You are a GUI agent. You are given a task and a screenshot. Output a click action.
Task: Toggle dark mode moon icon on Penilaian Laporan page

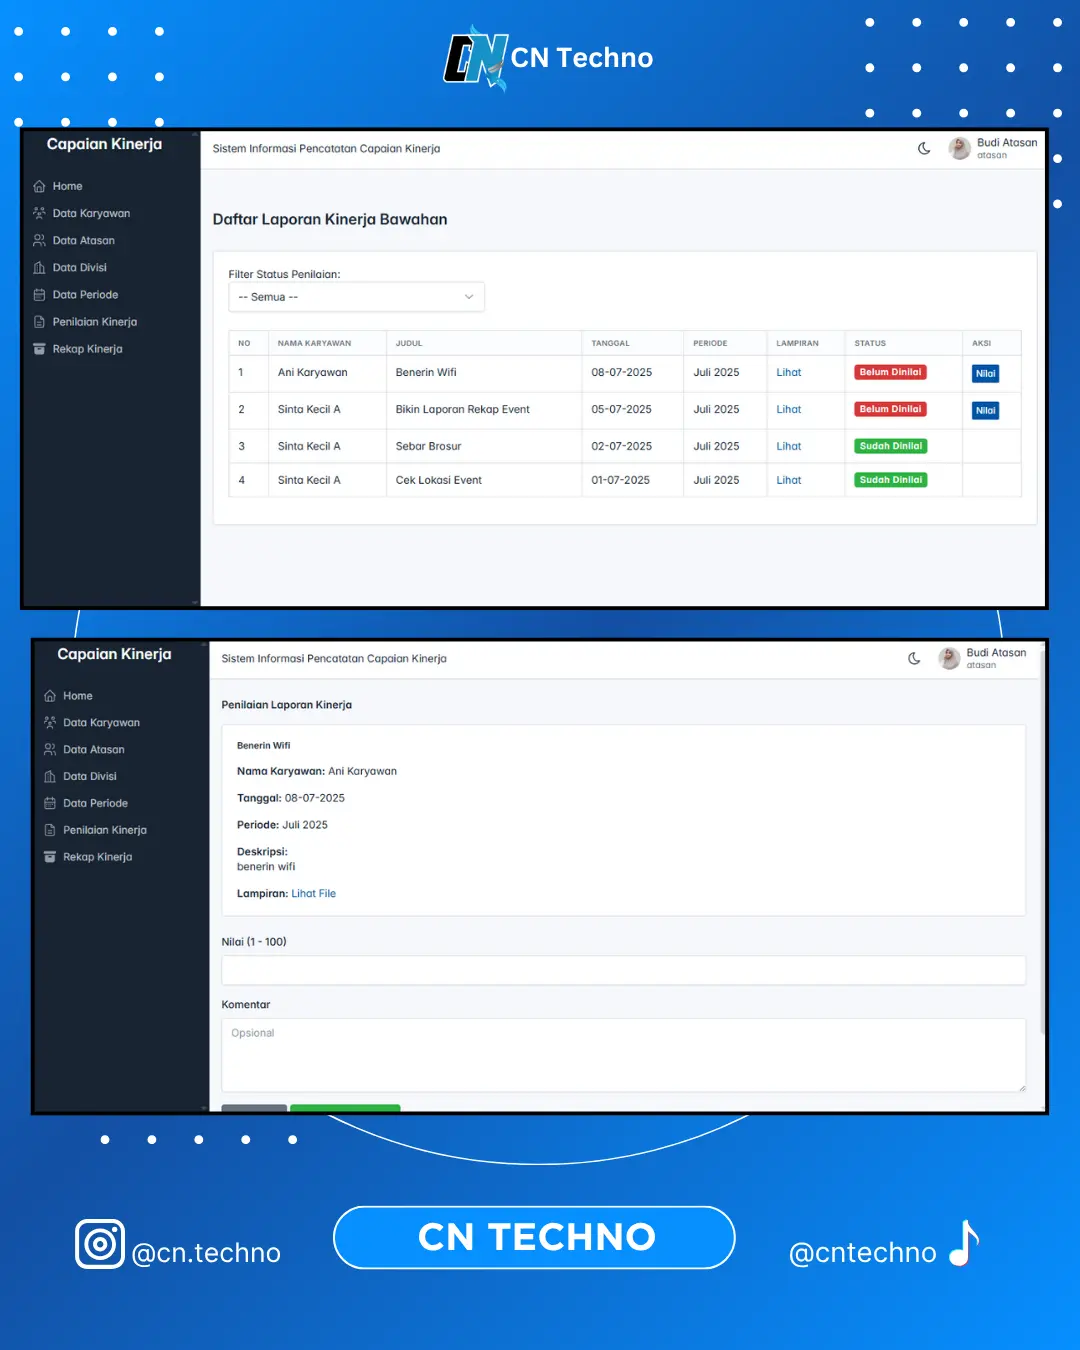pos(914,659)
